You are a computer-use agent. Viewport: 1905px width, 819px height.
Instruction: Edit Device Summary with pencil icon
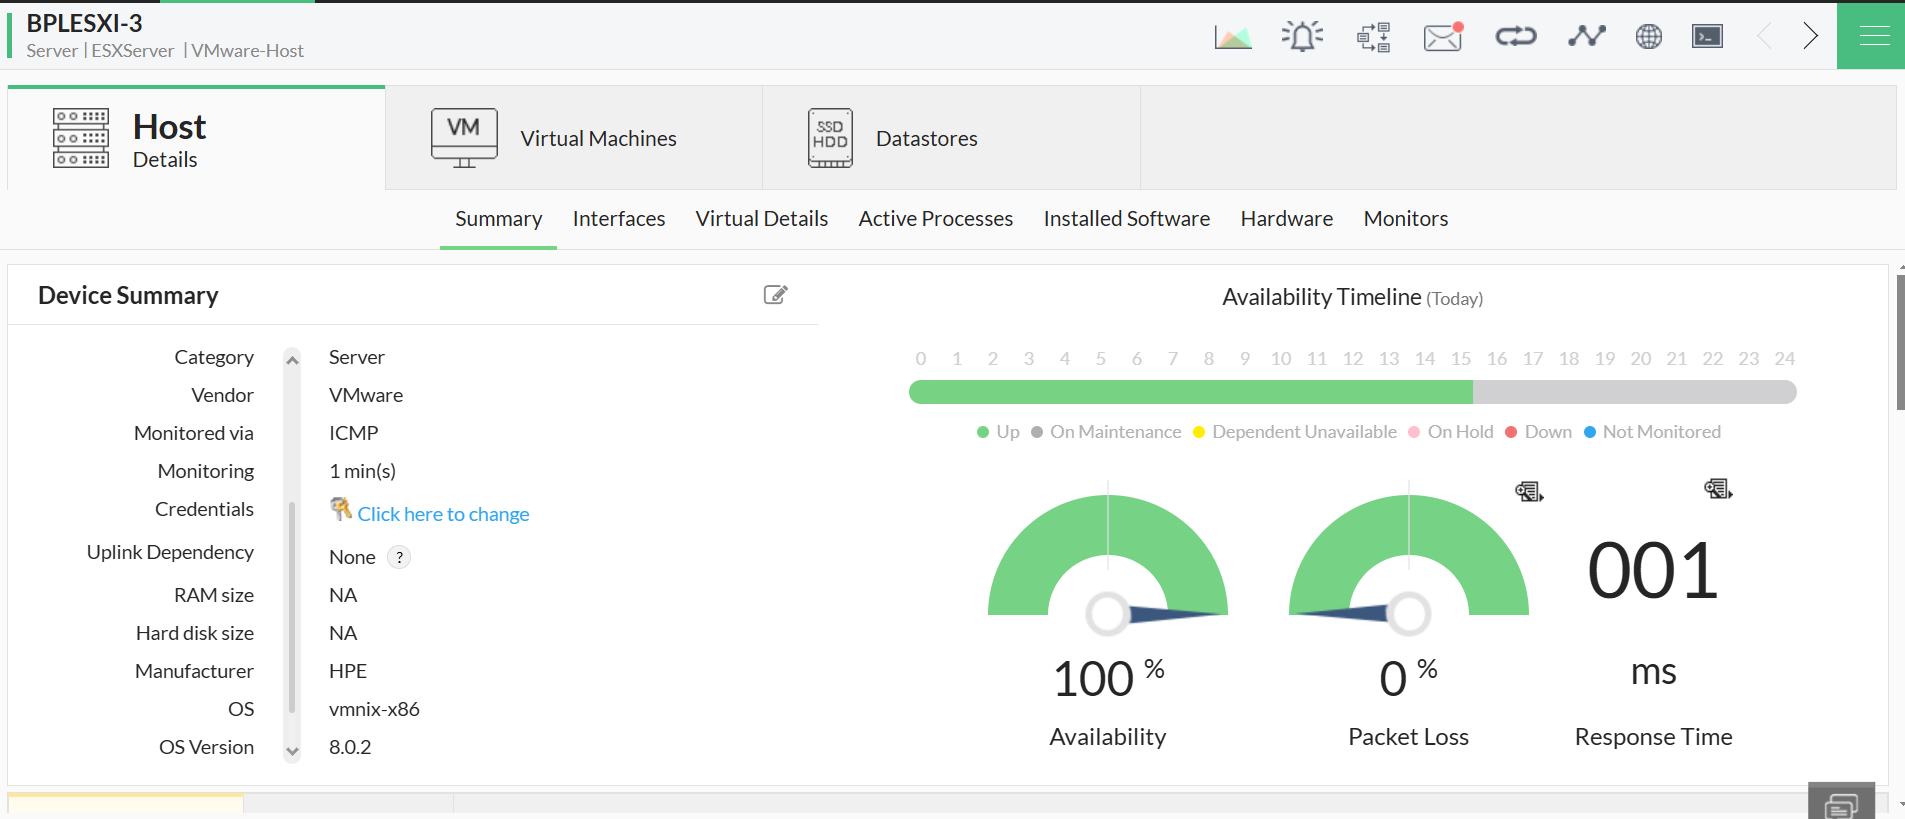click(775, 294)
